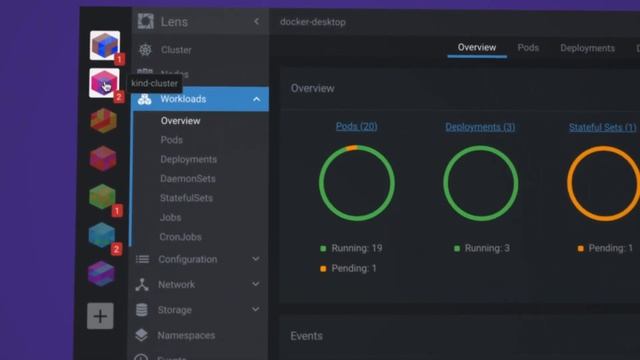This screenshot has height=360, width=640.
Task: Open DaemonSets in the sidebar
Action: point(188,178)
